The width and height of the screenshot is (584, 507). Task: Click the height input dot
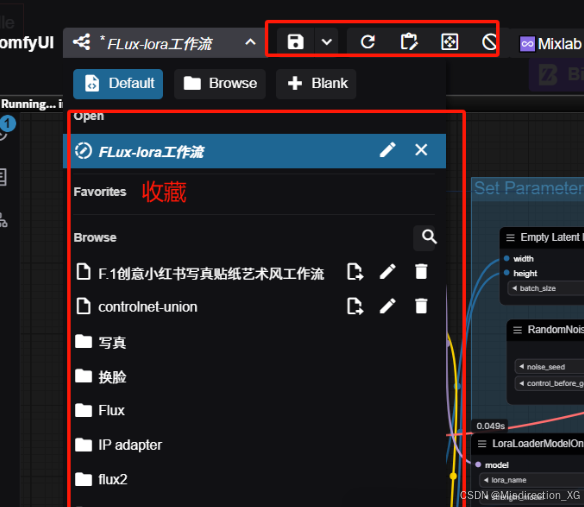coord(506,273)
